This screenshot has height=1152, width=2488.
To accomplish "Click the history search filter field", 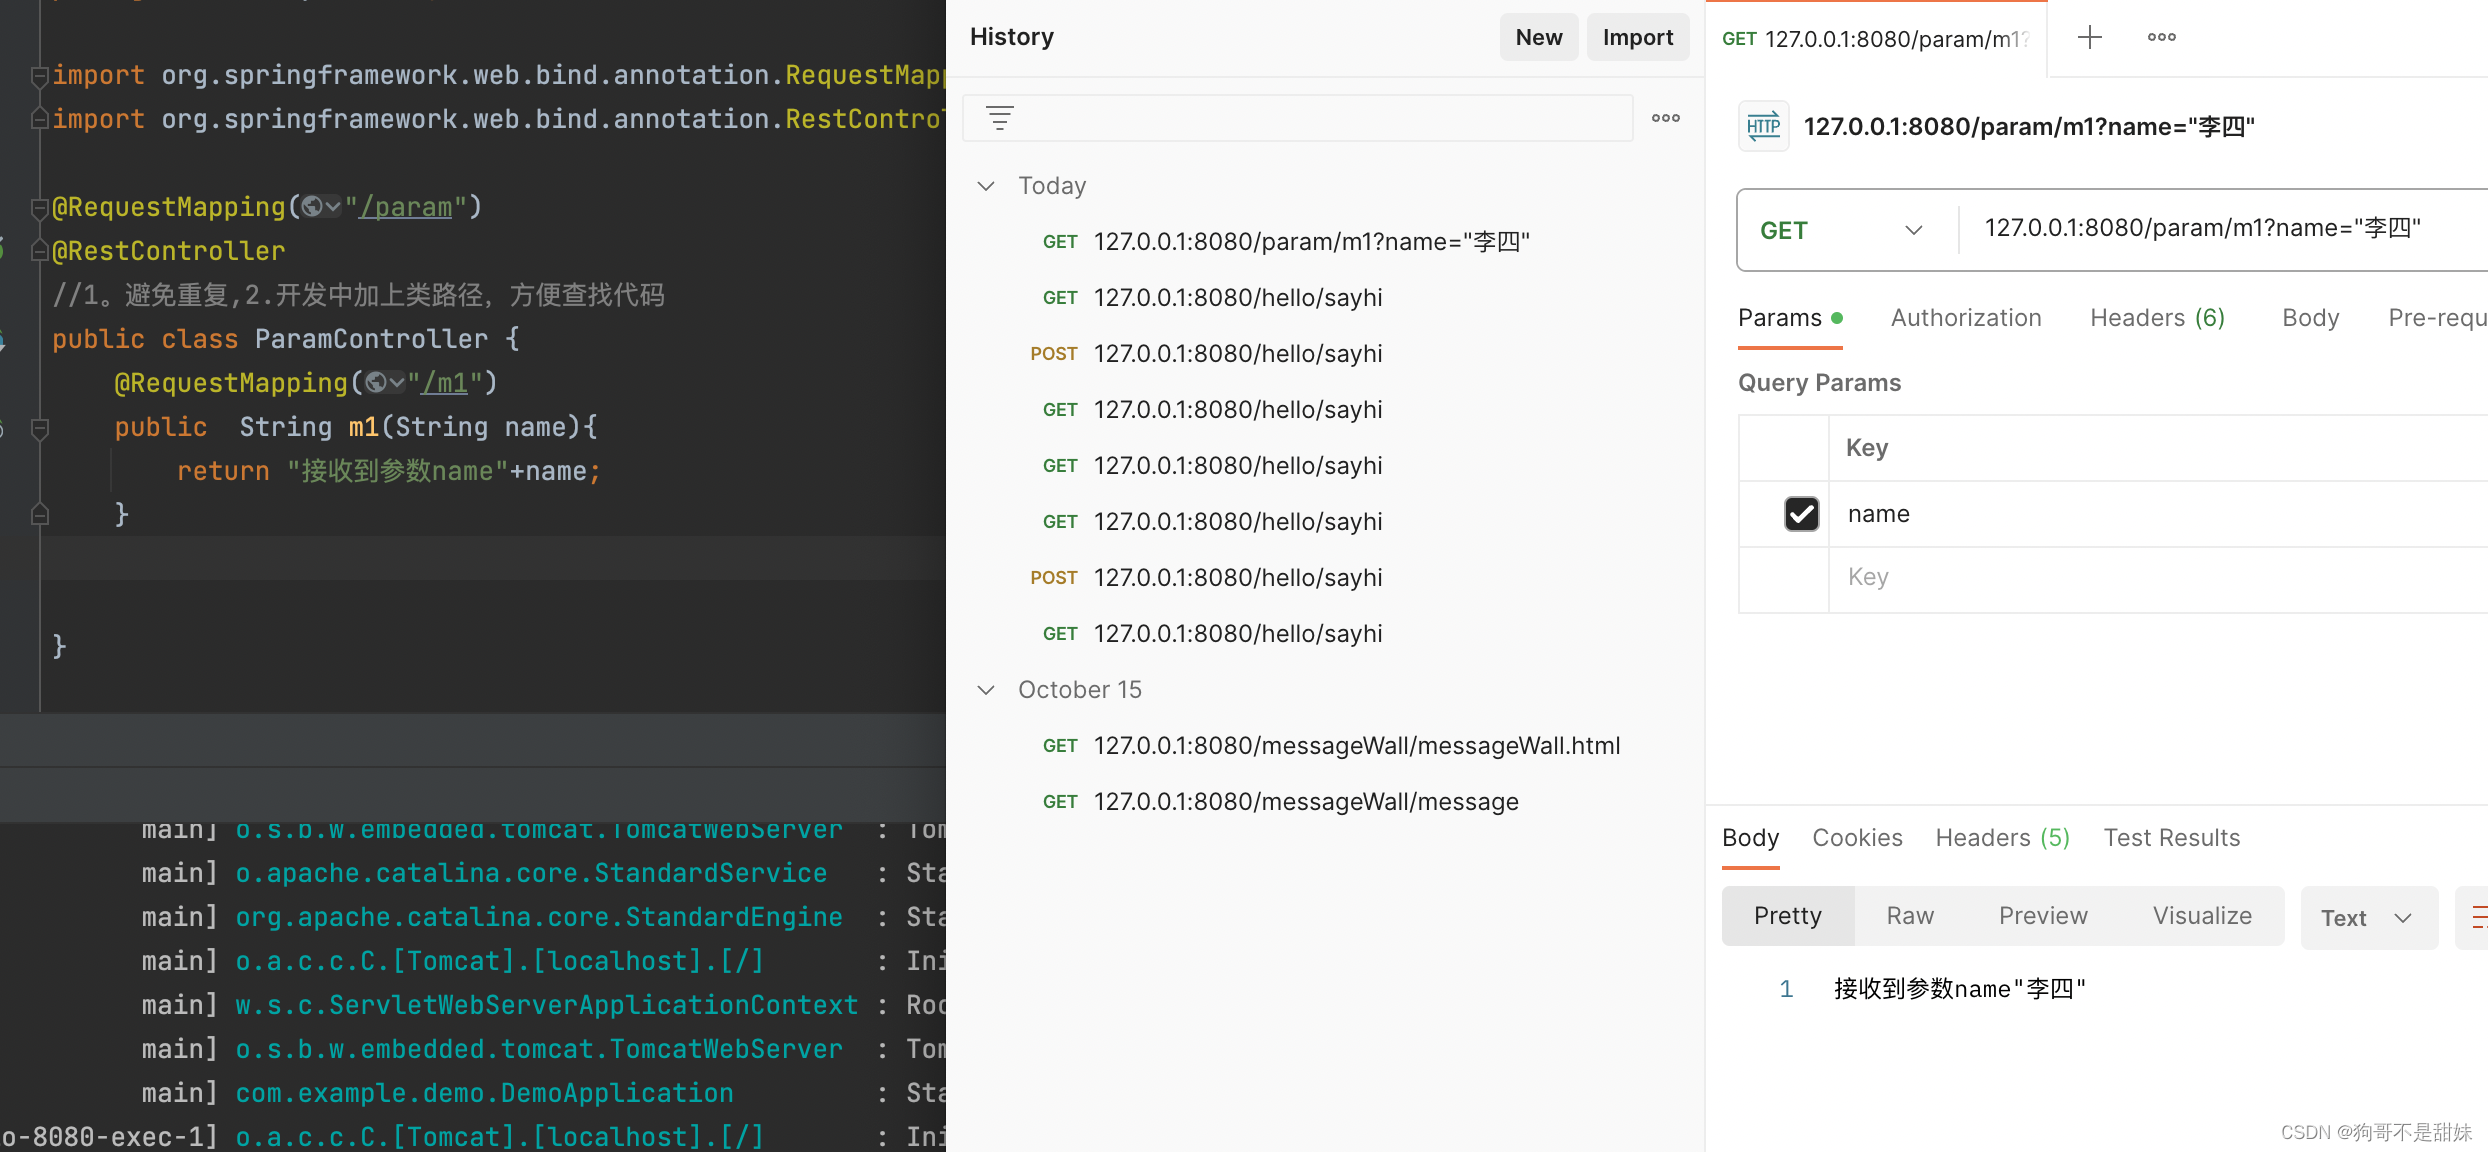I will pyautogui.click(x=1298, y=118).
